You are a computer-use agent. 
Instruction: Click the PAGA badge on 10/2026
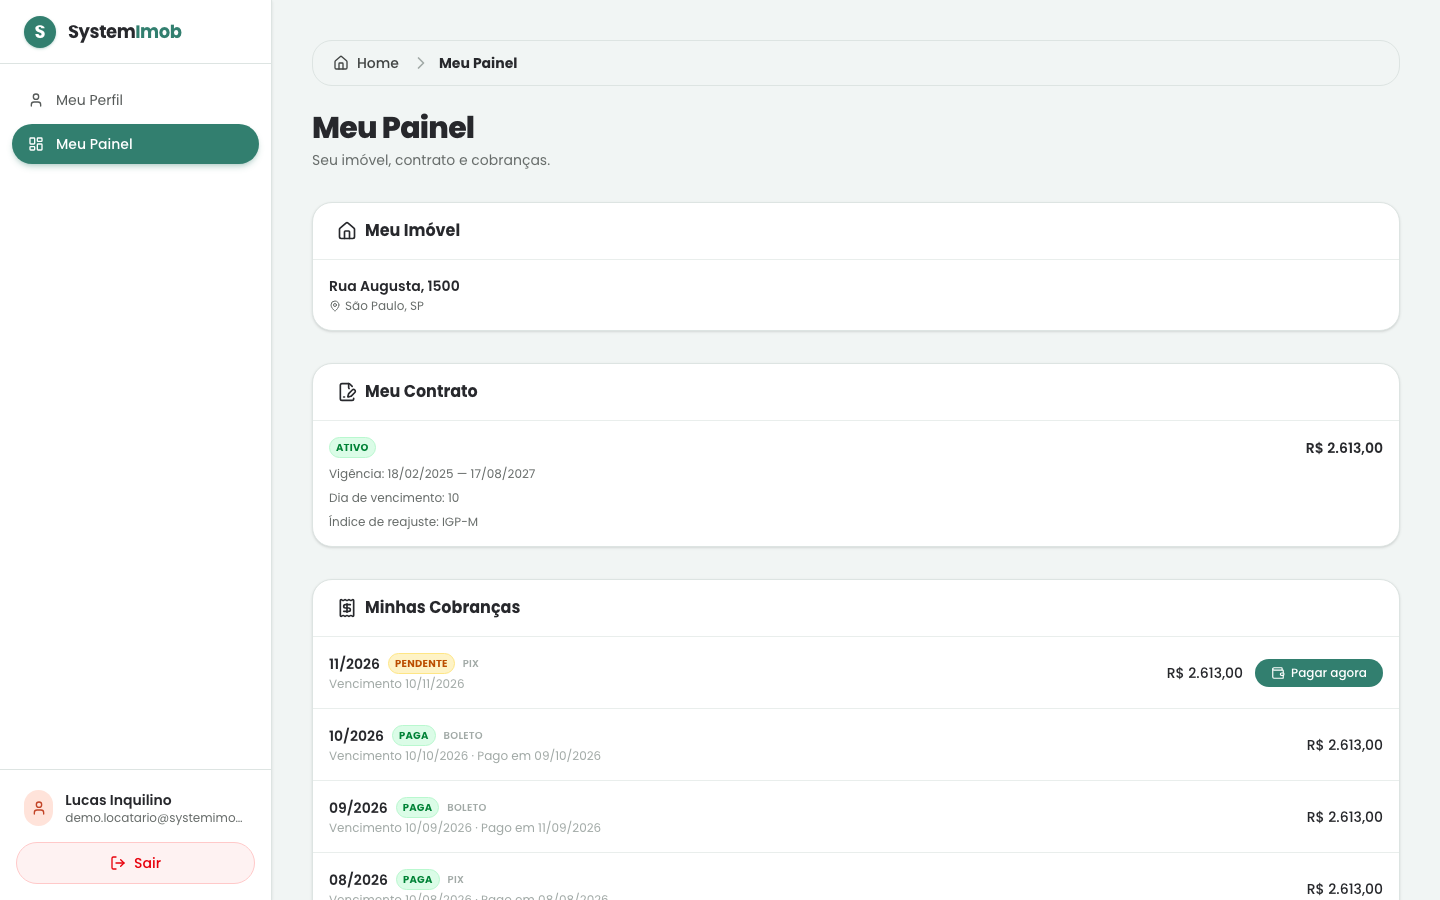[x=413, y=736]
